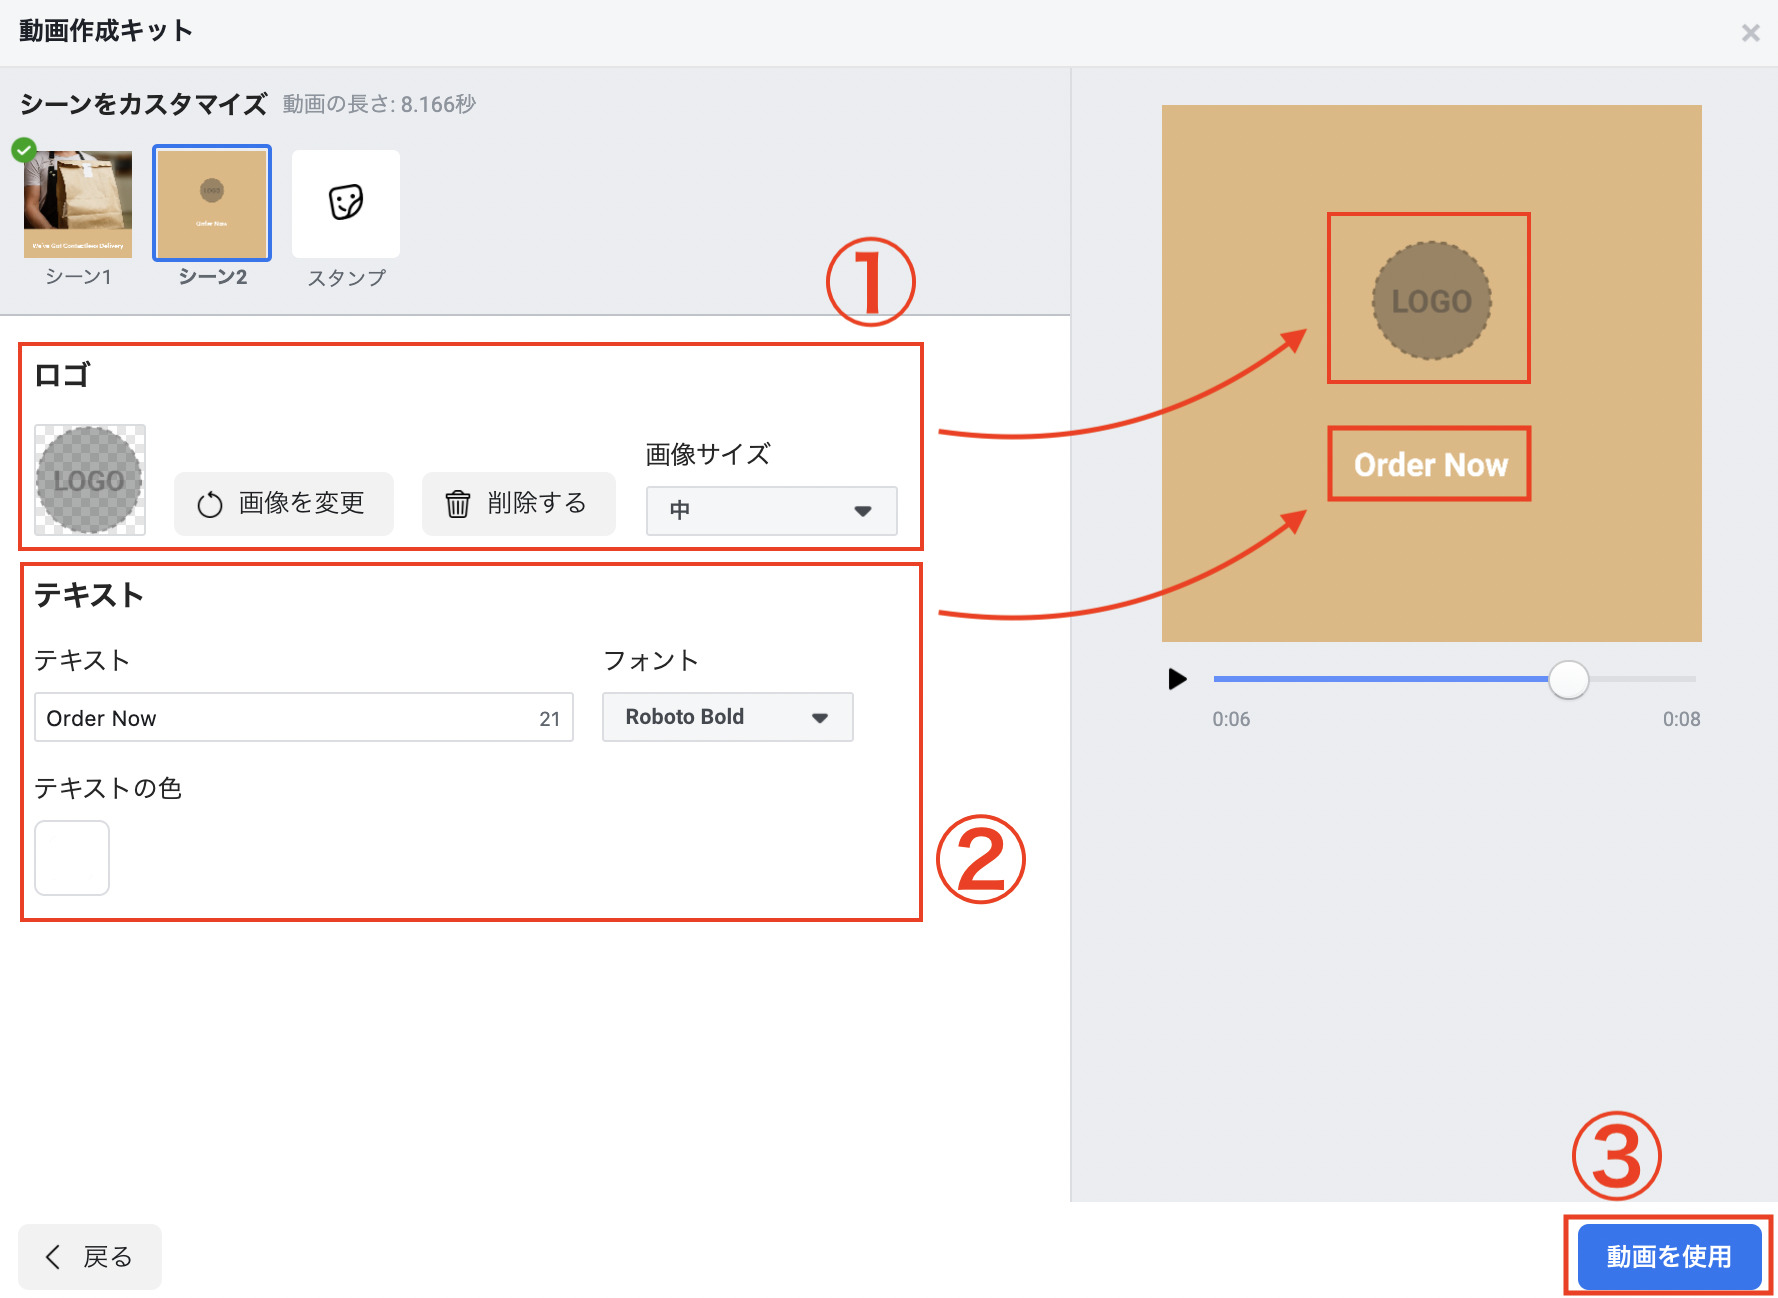Click the arrow on the フォント selector
Screen dimensions: 1778x1298
[820, 718]
